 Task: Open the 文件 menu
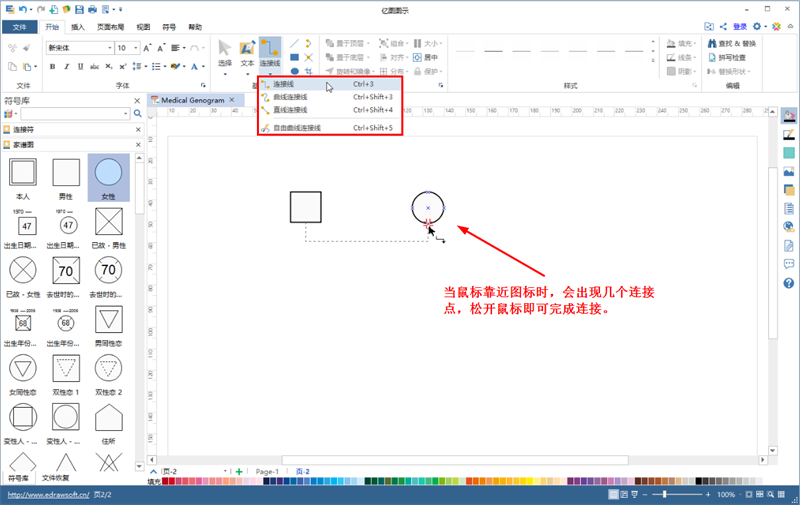tap(19, 27)
